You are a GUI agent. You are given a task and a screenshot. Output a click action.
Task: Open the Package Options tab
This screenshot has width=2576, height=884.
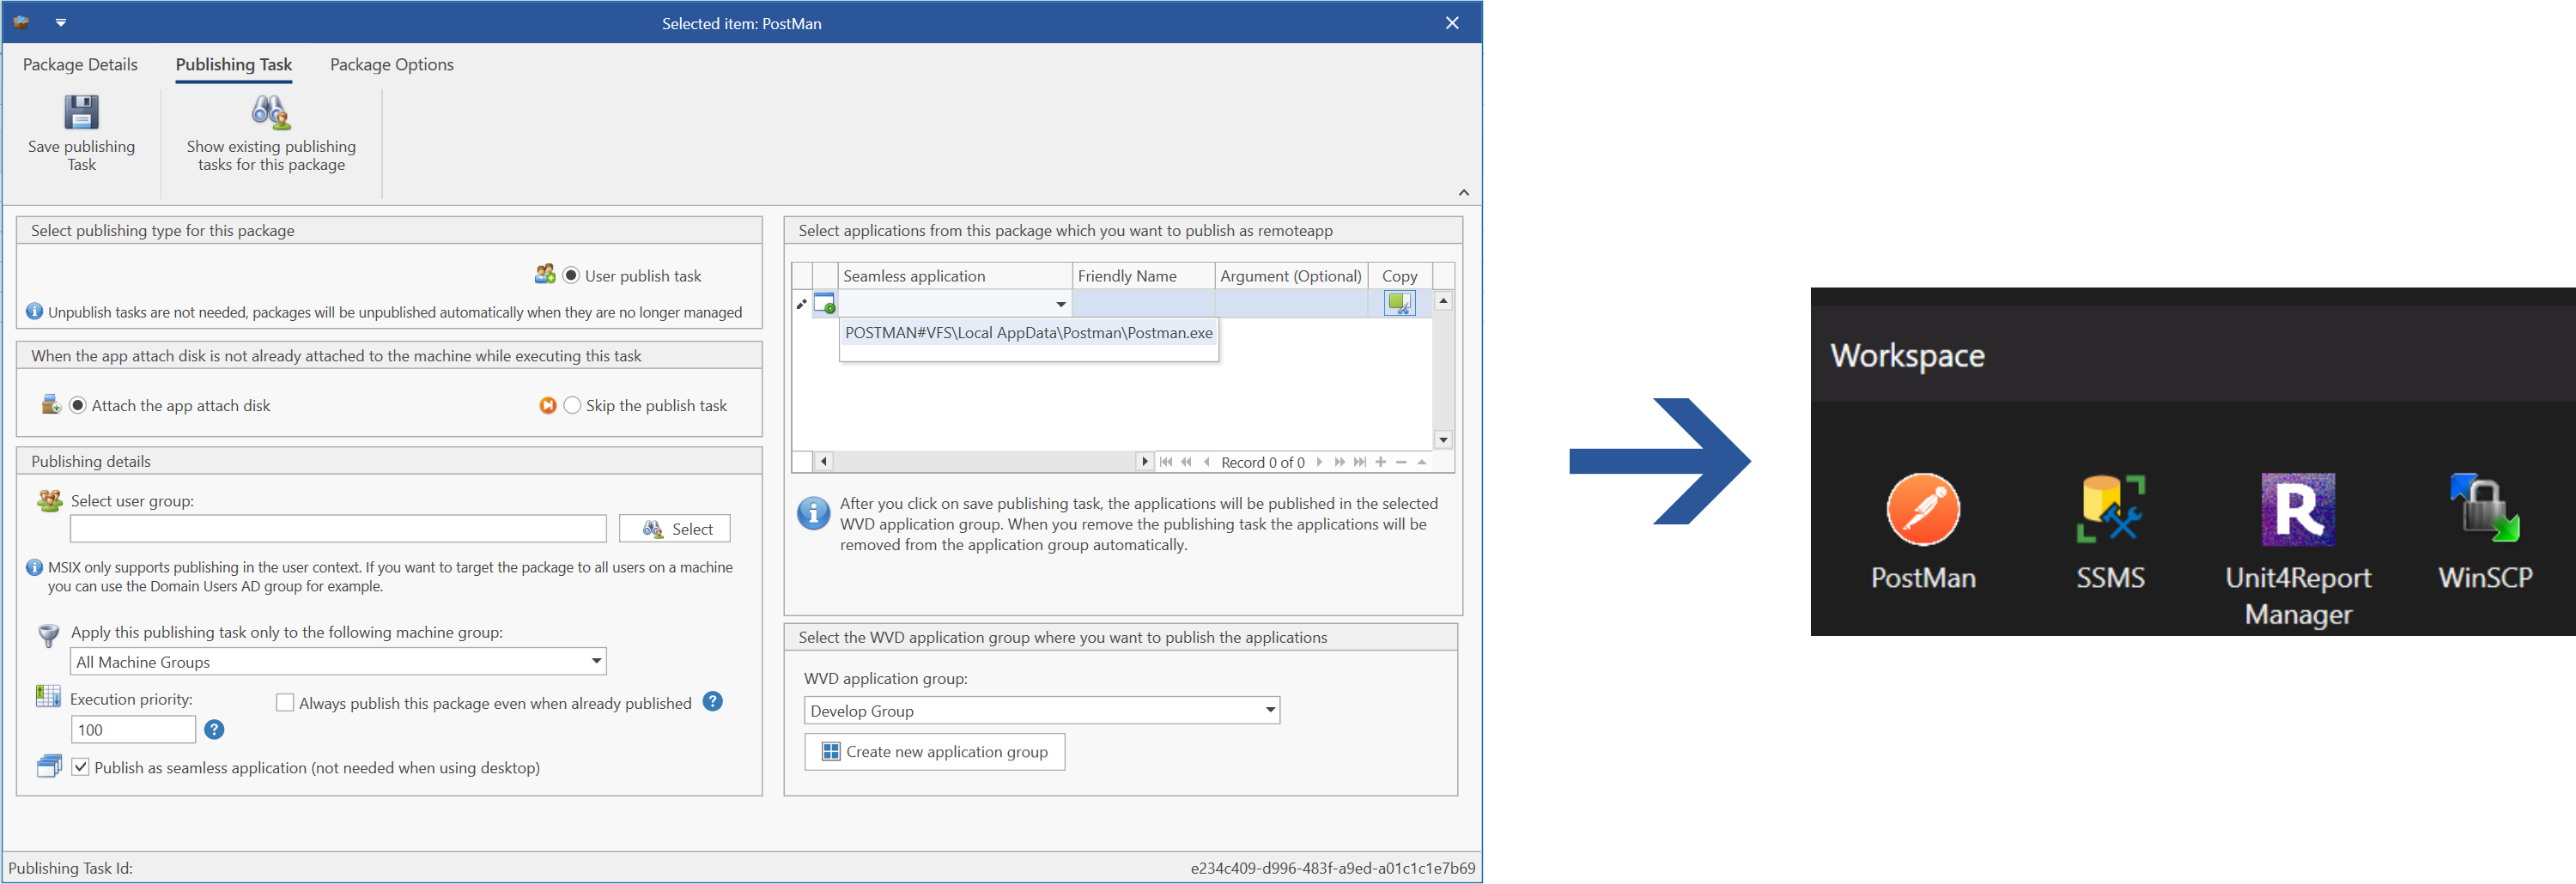point(391,65)
